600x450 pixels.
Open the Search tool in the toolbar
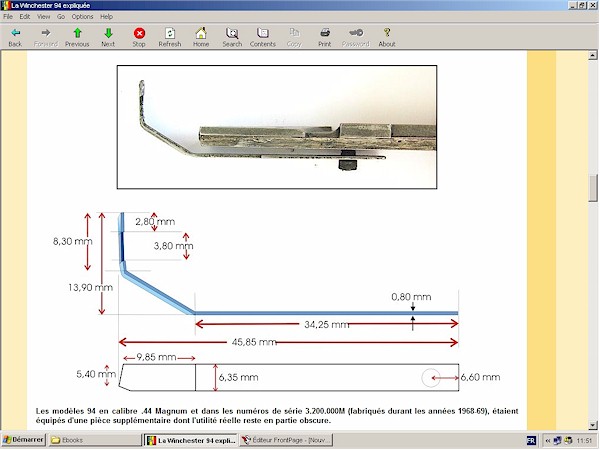232,33
